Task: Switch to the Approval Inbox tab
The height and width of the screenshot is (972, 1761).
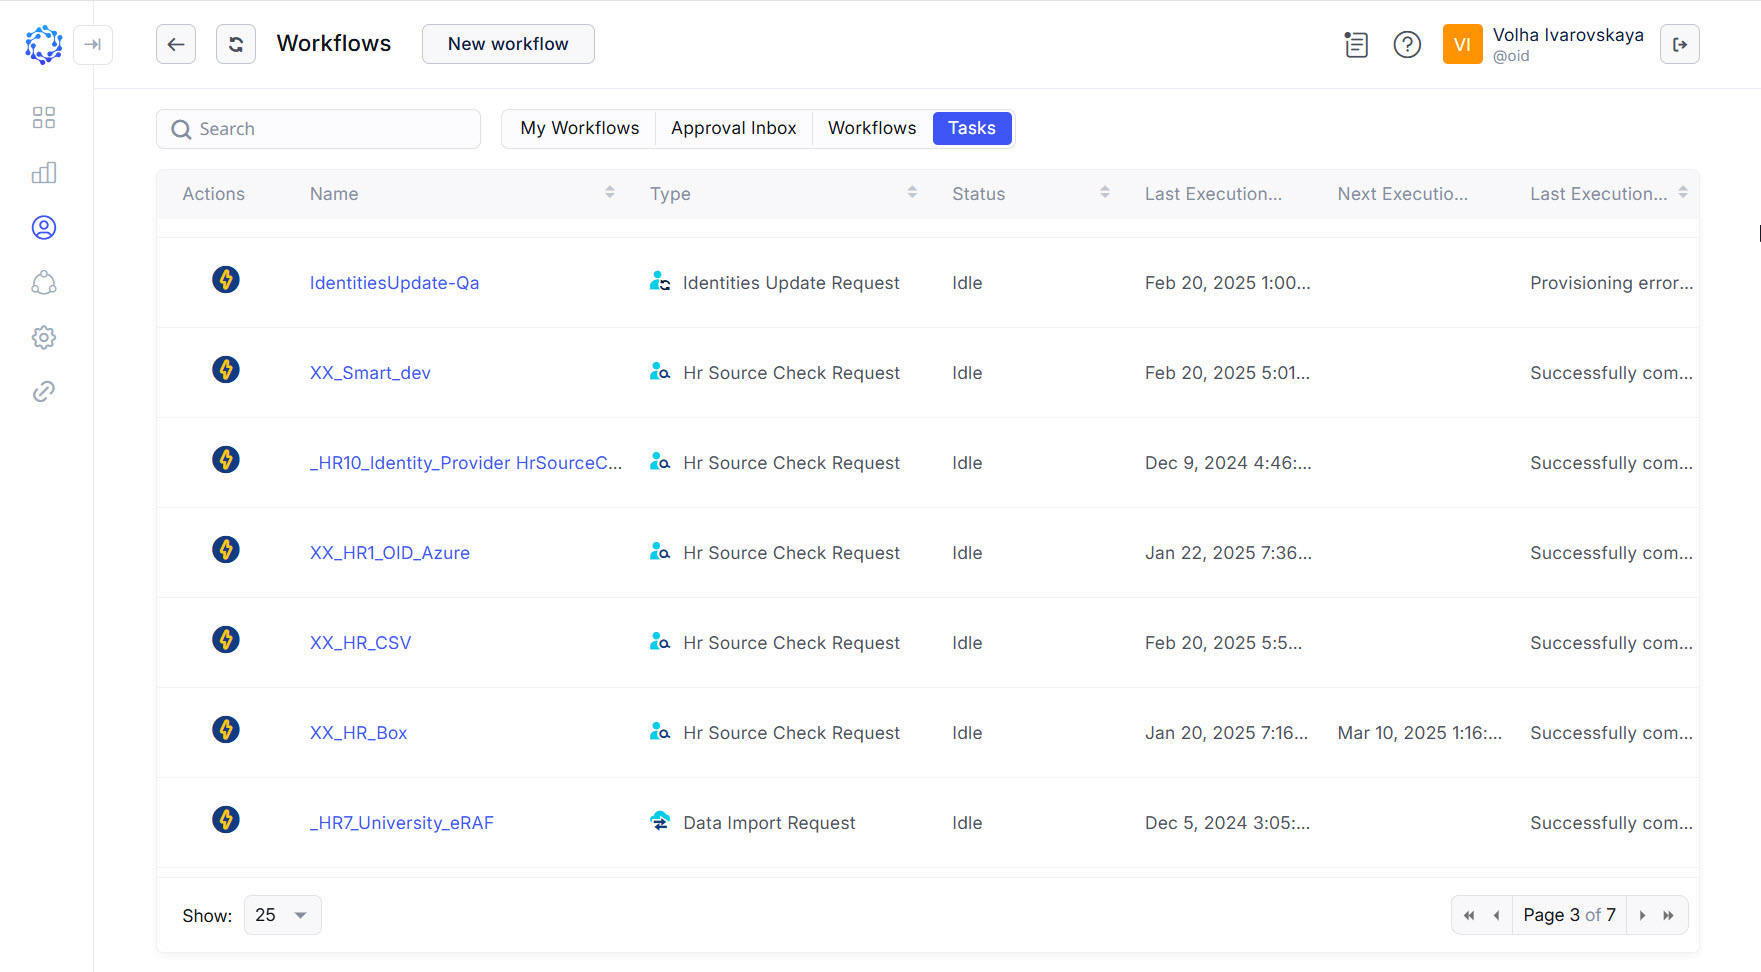Action: tap(733, 129)
